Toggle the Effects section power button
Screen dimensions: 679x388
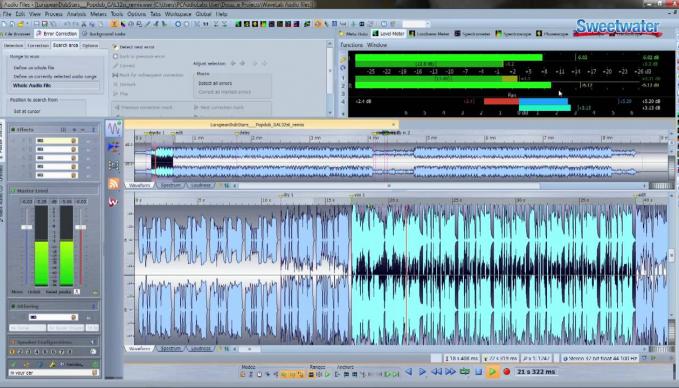click(x=13, y=129)
